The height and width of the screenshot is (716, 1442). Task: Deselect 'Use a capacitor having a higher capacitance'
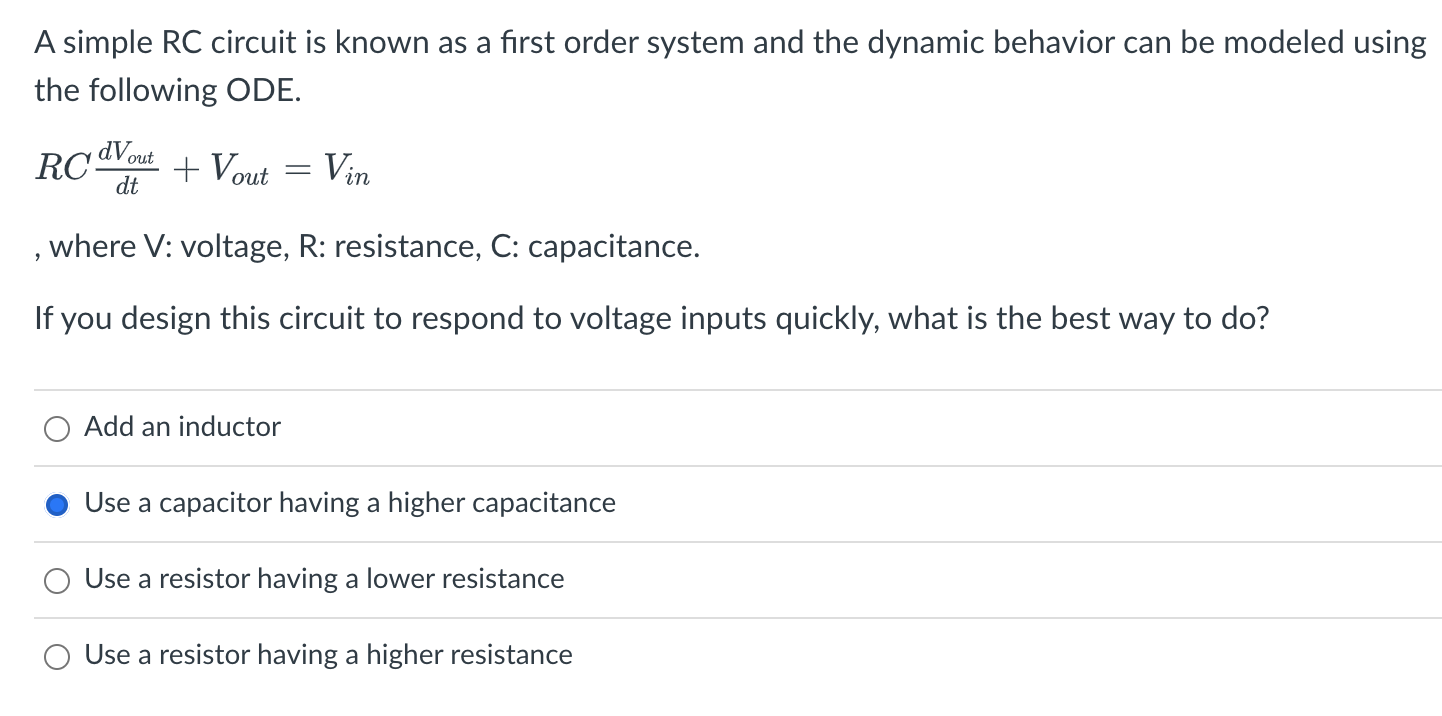57,503
